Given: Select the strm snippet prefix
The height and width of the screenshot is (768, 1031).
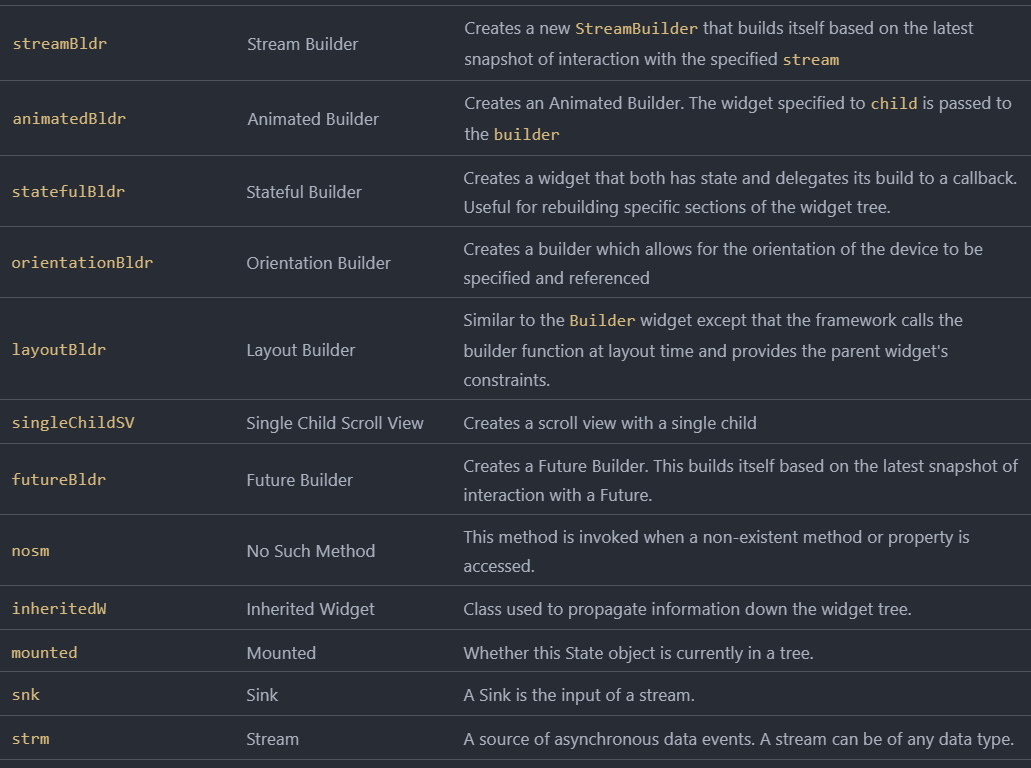Looking at the screenshot, I should 30,739.
